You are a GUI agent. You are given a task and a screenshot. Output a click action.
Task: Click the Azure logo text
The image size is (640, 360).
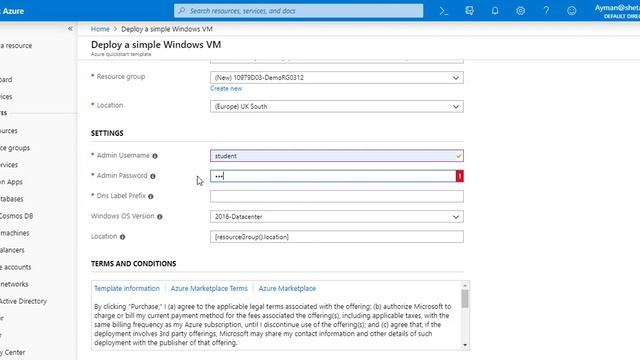12,11
